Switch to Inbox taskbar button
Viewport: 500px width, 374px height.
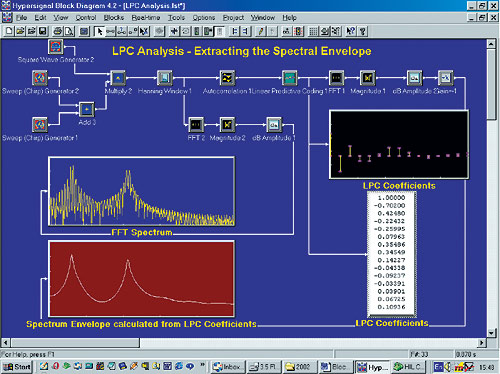tap(228, 367)
